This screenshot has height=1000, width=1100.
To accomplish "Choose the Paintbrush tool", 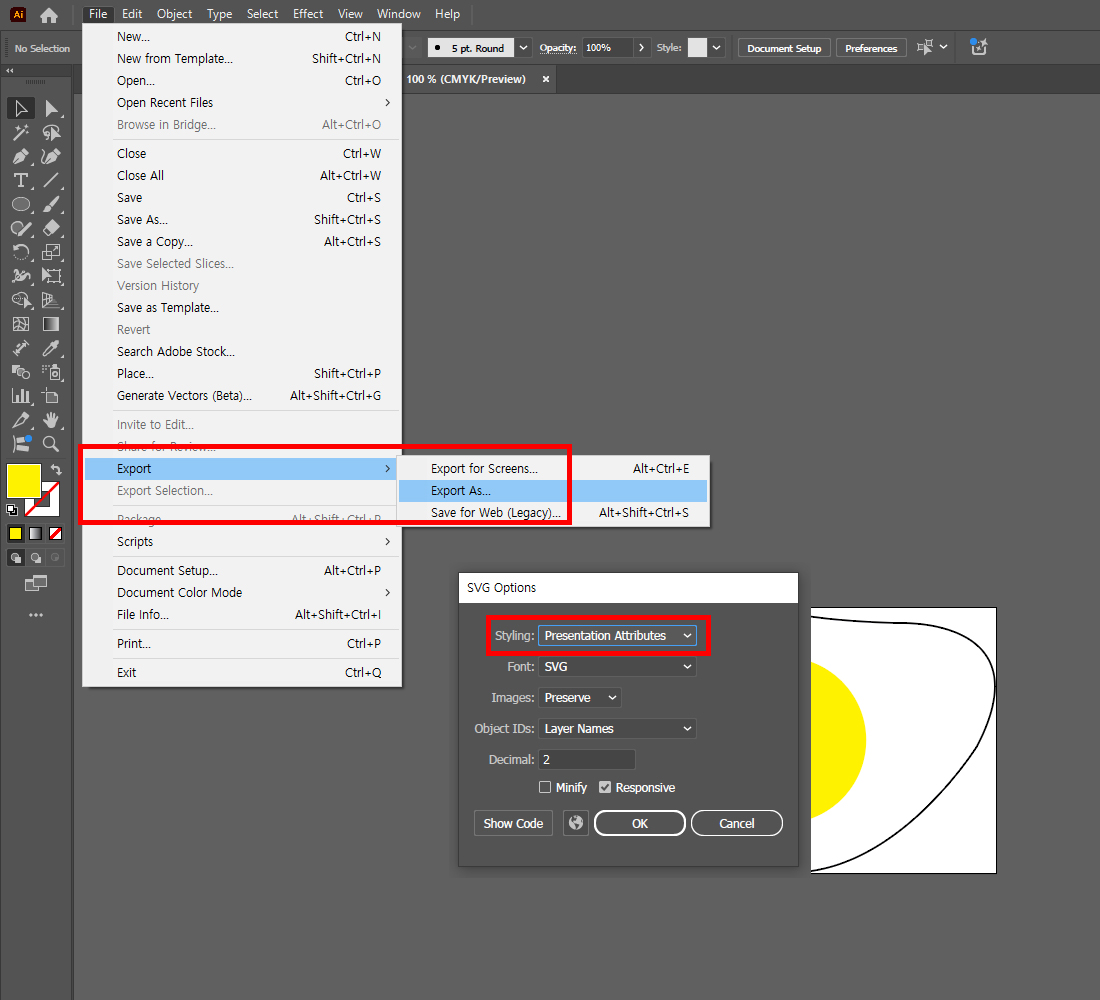I will pos(51,204).
